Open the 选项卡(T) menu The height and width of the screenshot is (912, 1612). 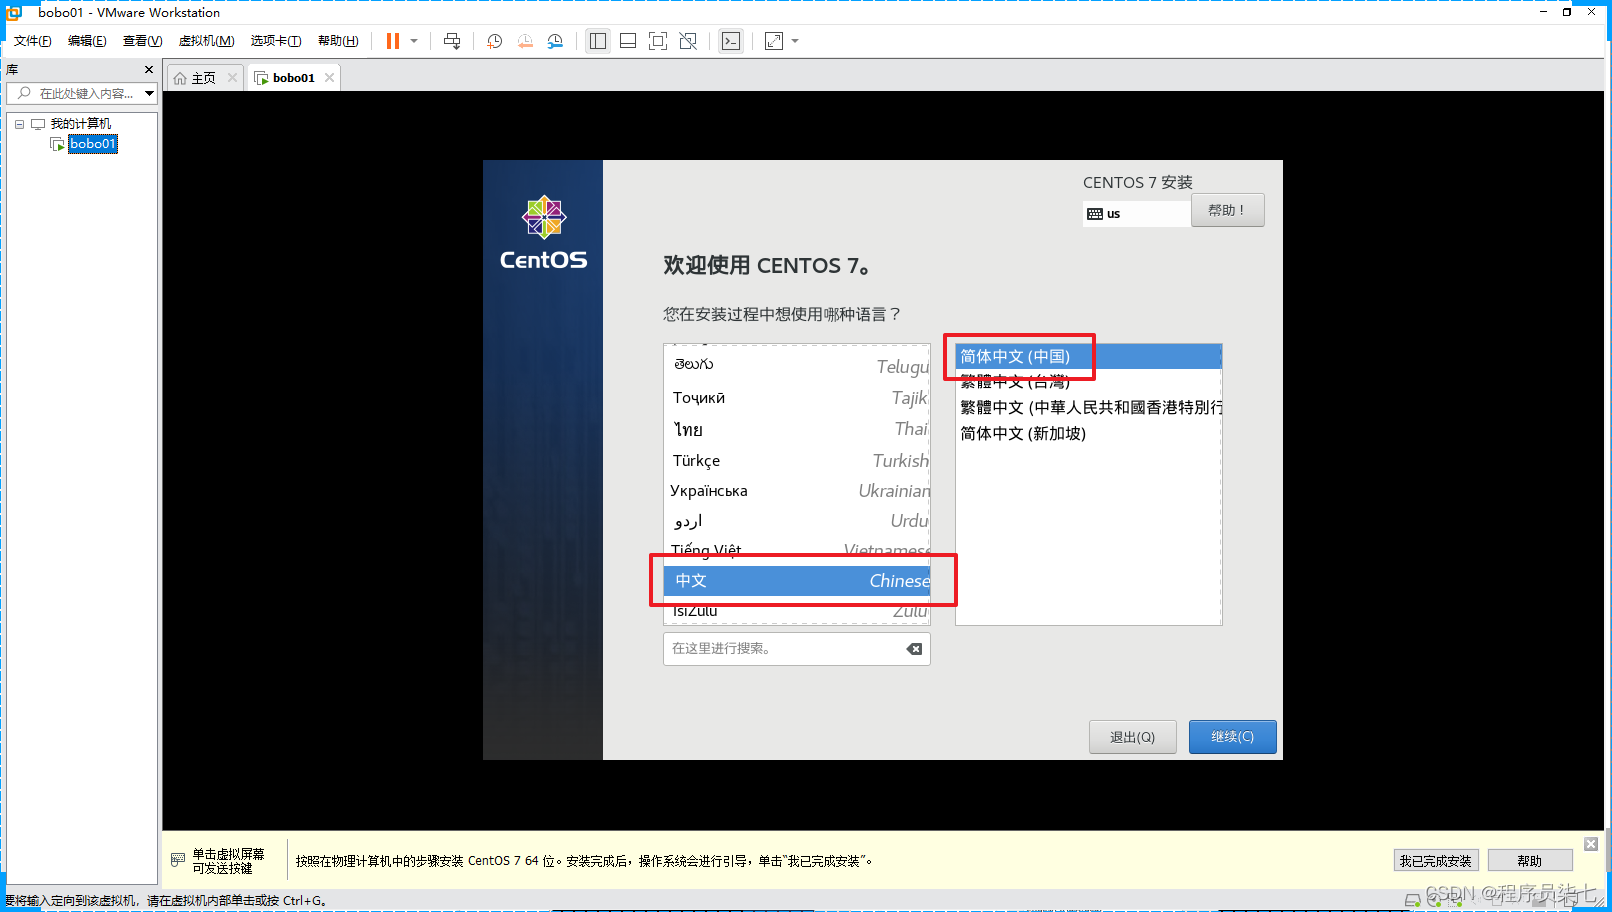[x=276, y=41]
